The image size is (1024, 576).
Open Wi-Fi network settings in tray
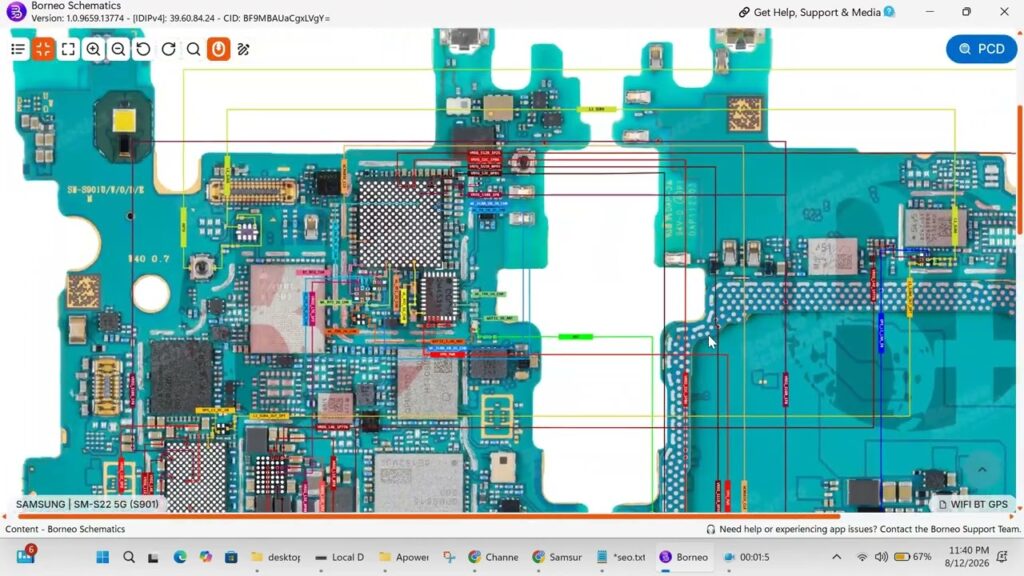[862, 557]
